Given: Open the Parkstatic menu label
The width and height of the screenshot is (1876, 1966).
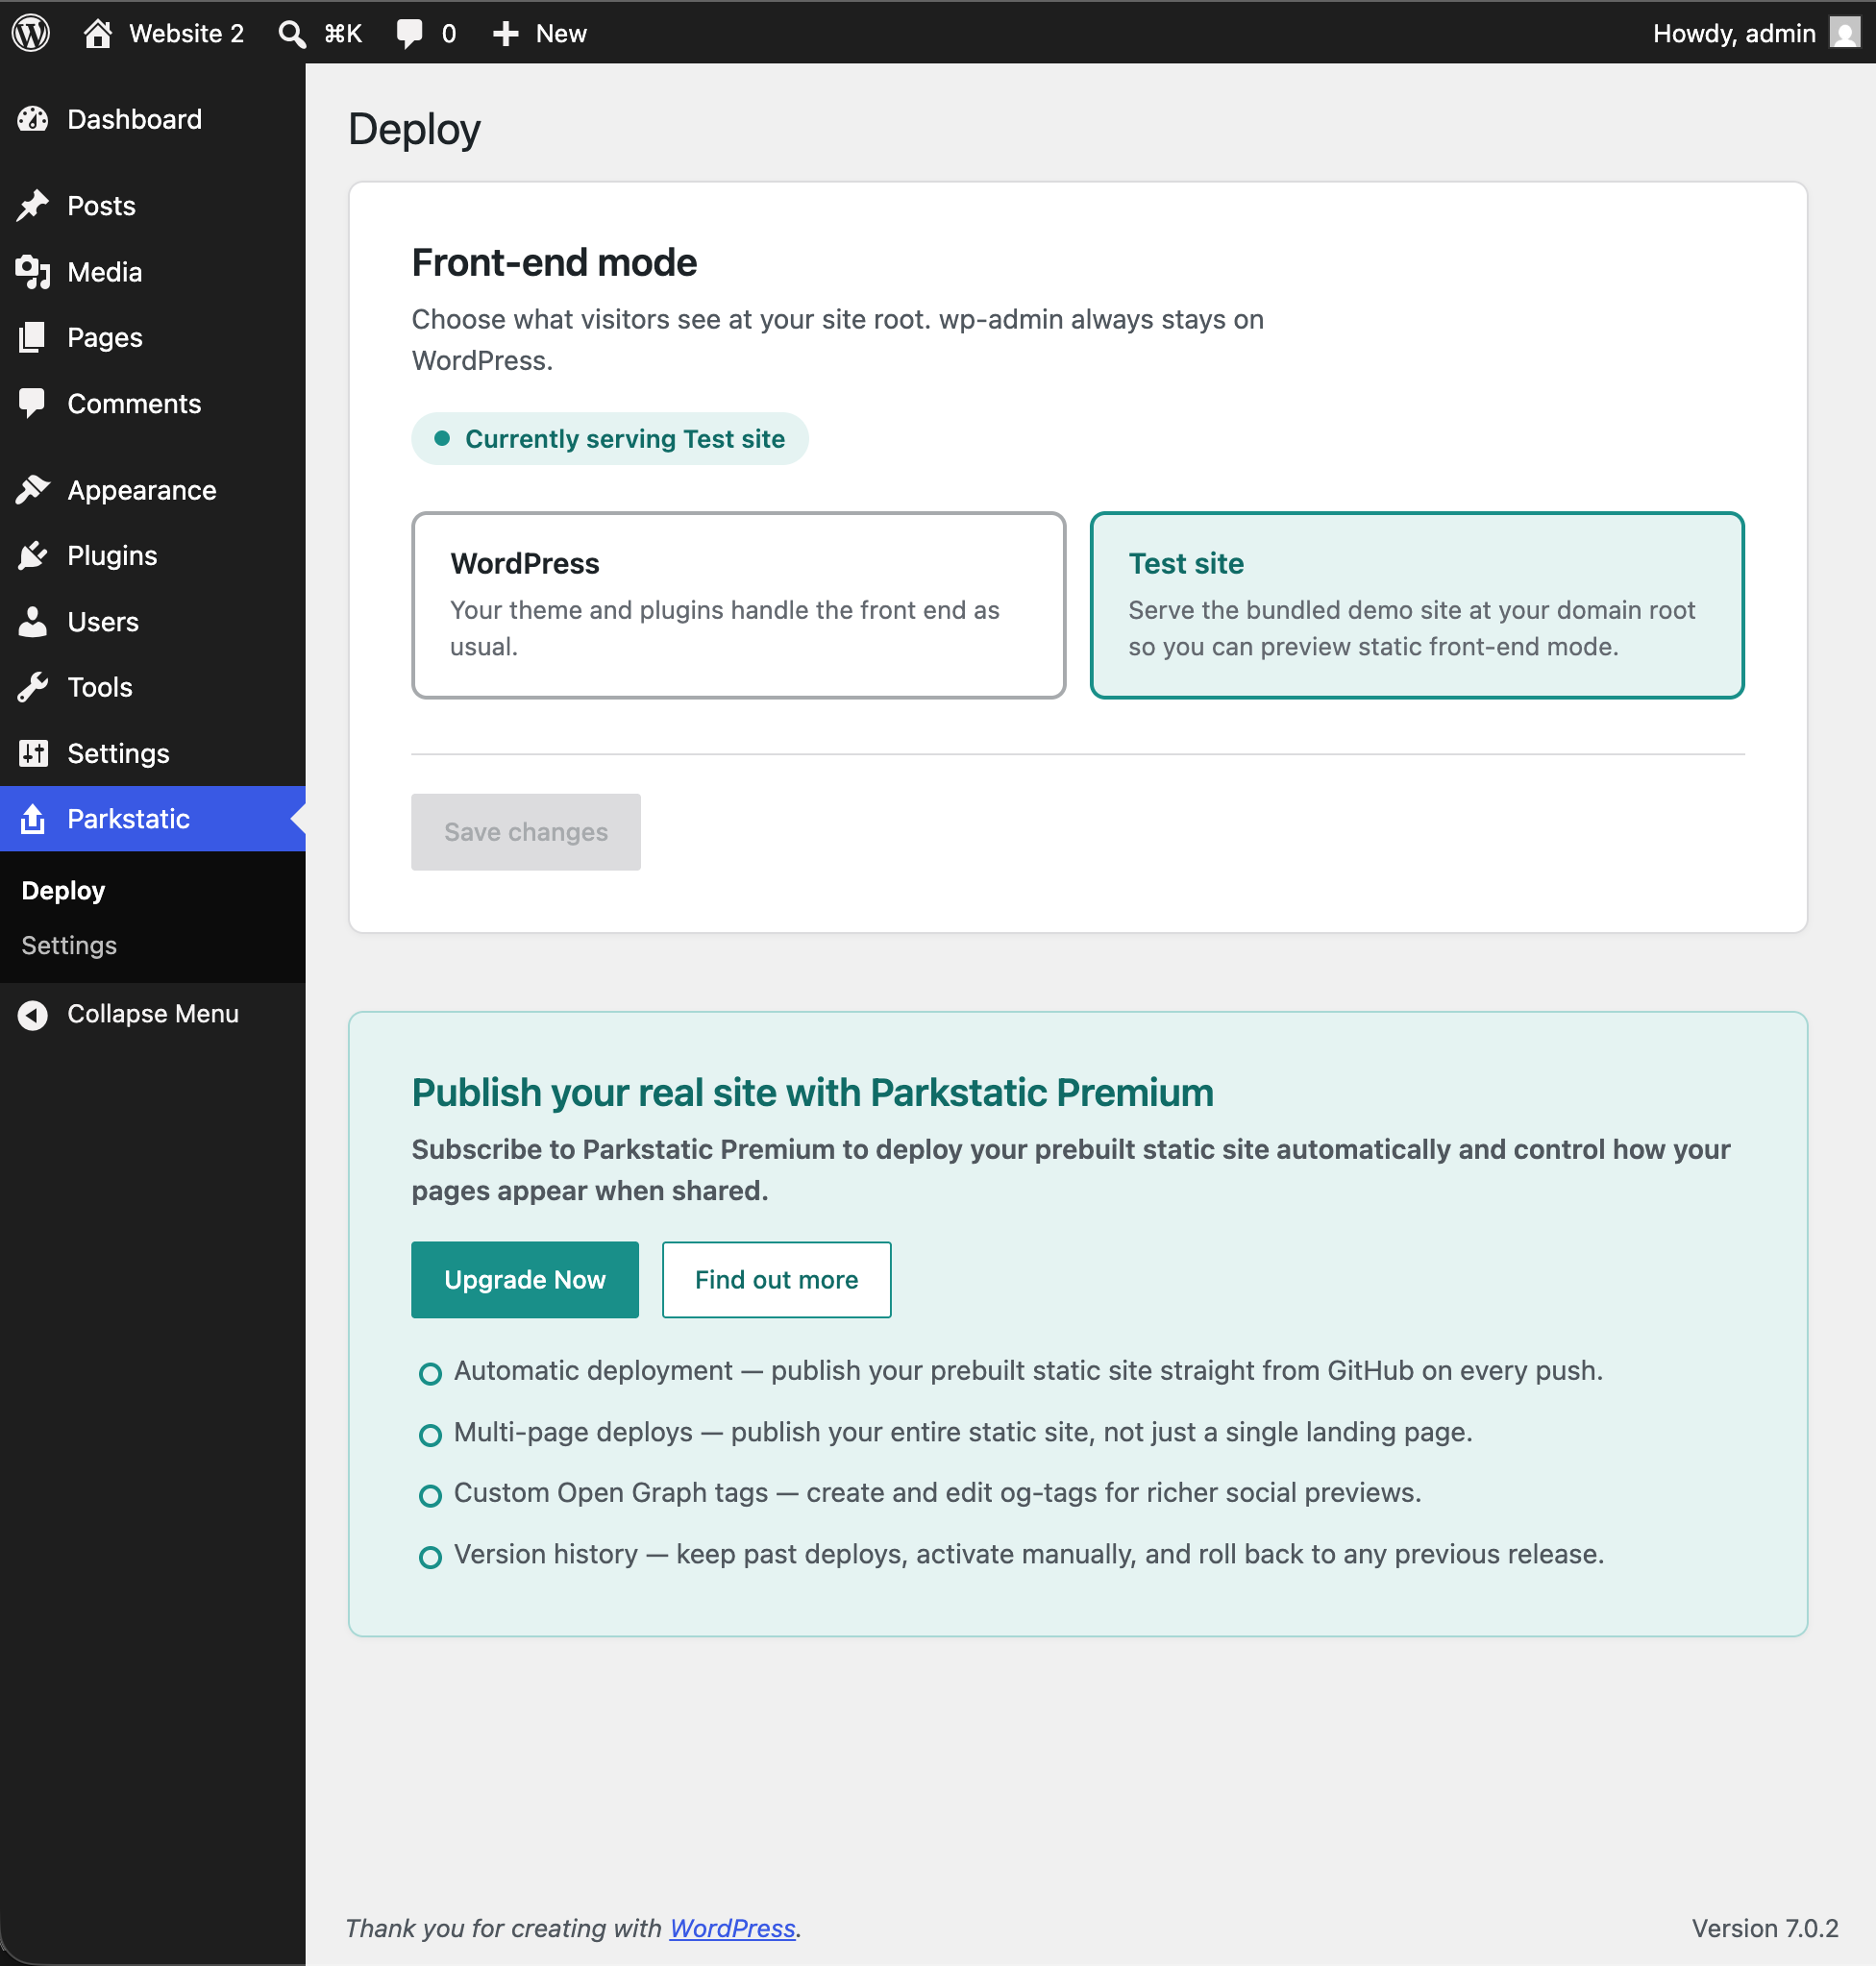Looking at the screenshot, I should pyautogui.click(x=128, y=819).
